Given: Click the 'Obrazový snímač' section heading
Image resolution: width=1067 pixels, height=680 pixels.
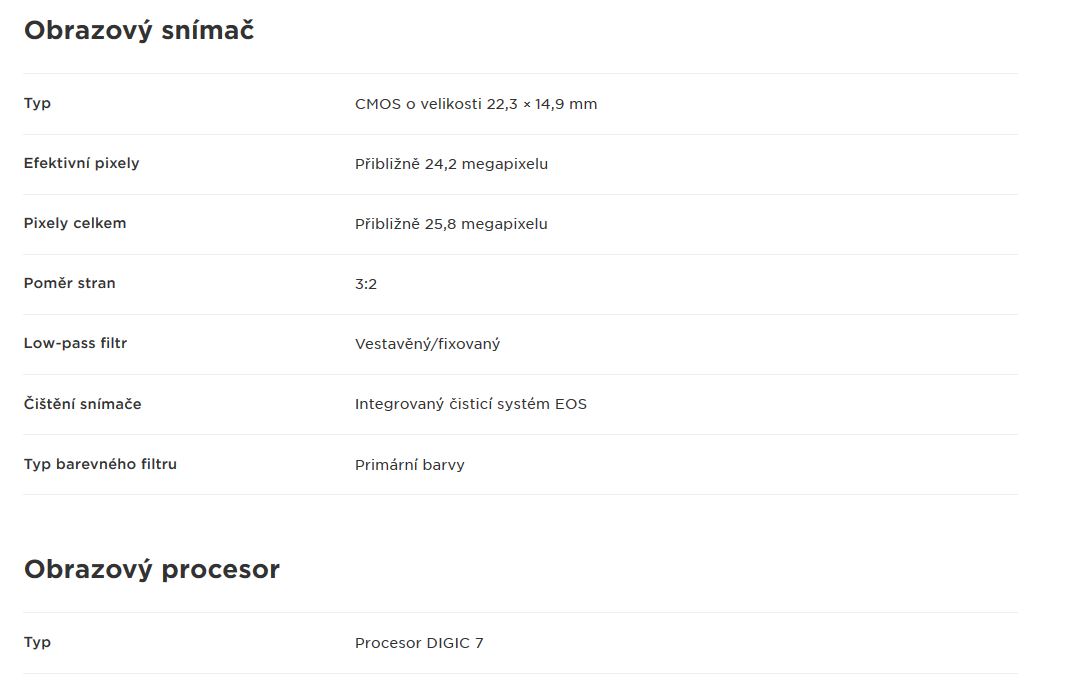Looking at the screenshot, I should tap(139, 31).
